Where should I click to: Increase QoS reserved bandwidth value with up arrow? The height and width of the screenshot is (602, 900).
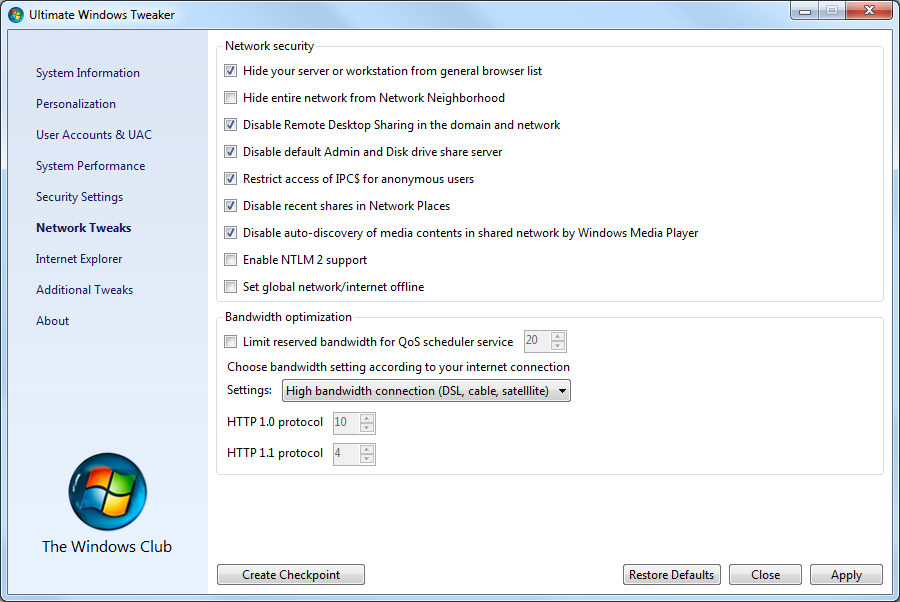(557, 336)
